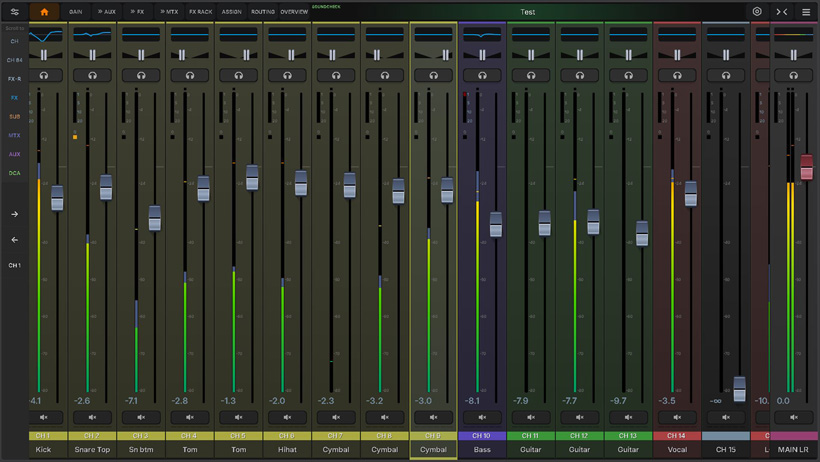Open the Snare Top EQ curve
820x462 pixels.
tap(92, 35)
